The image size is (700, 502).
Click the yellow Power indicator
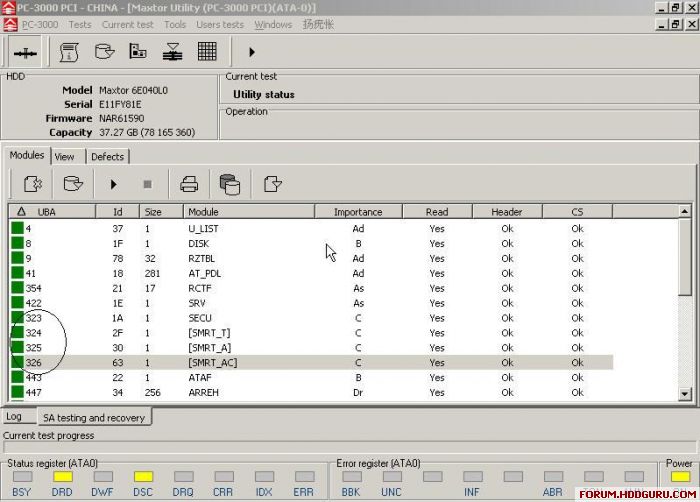pyautogui.click(x=680, y=477)
